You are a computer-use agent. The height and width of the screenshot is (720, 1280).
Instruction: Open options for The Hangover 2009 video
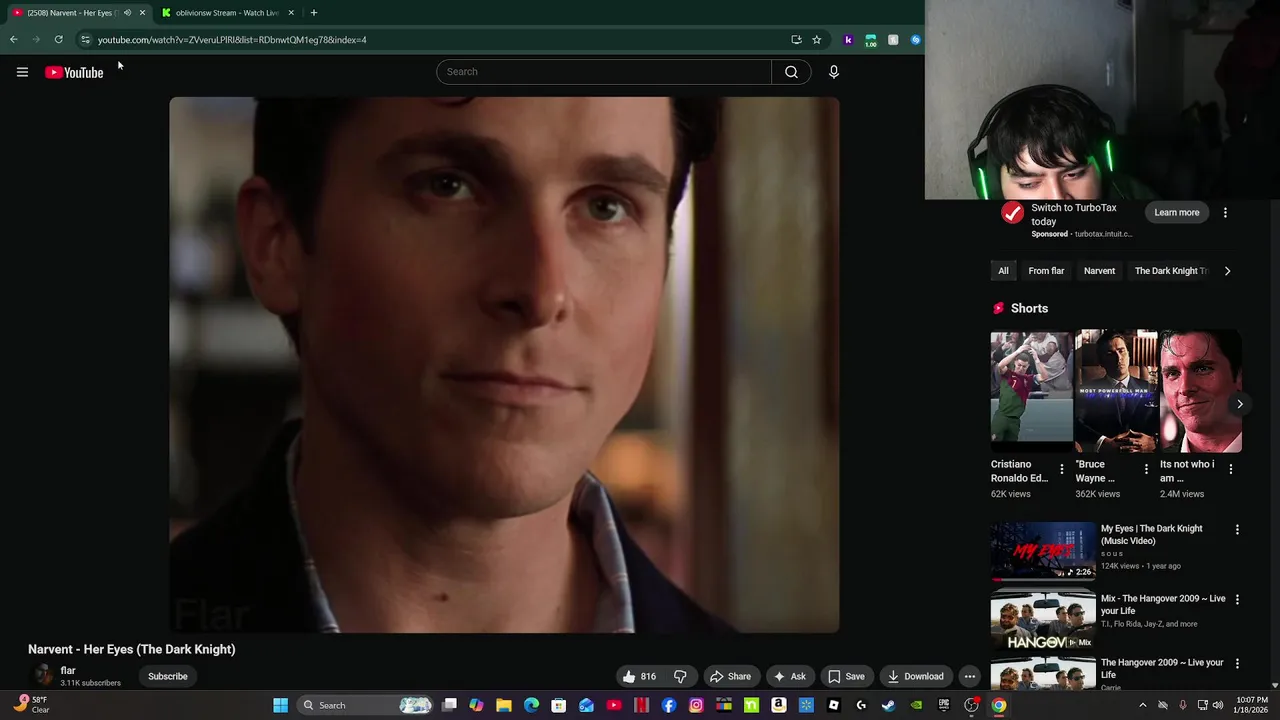pyautogui.click(x=1237, y=664)
